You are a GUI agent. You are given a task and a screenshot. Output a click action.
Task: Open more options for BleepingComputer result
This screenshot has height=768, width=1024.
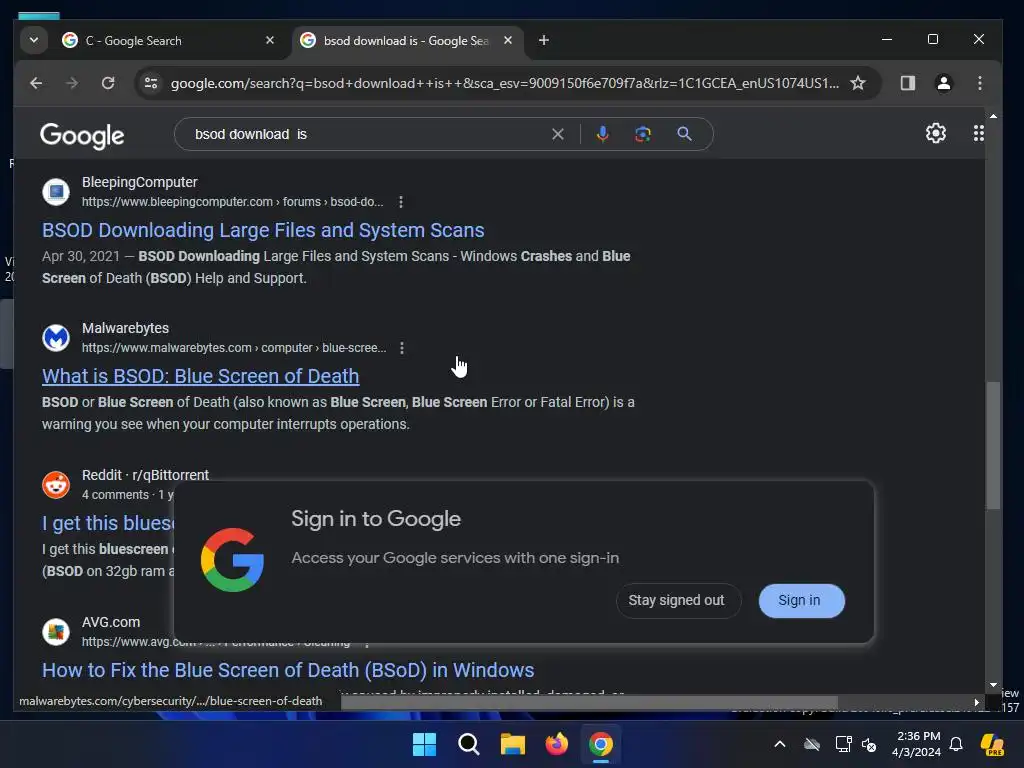coord(401,202)
